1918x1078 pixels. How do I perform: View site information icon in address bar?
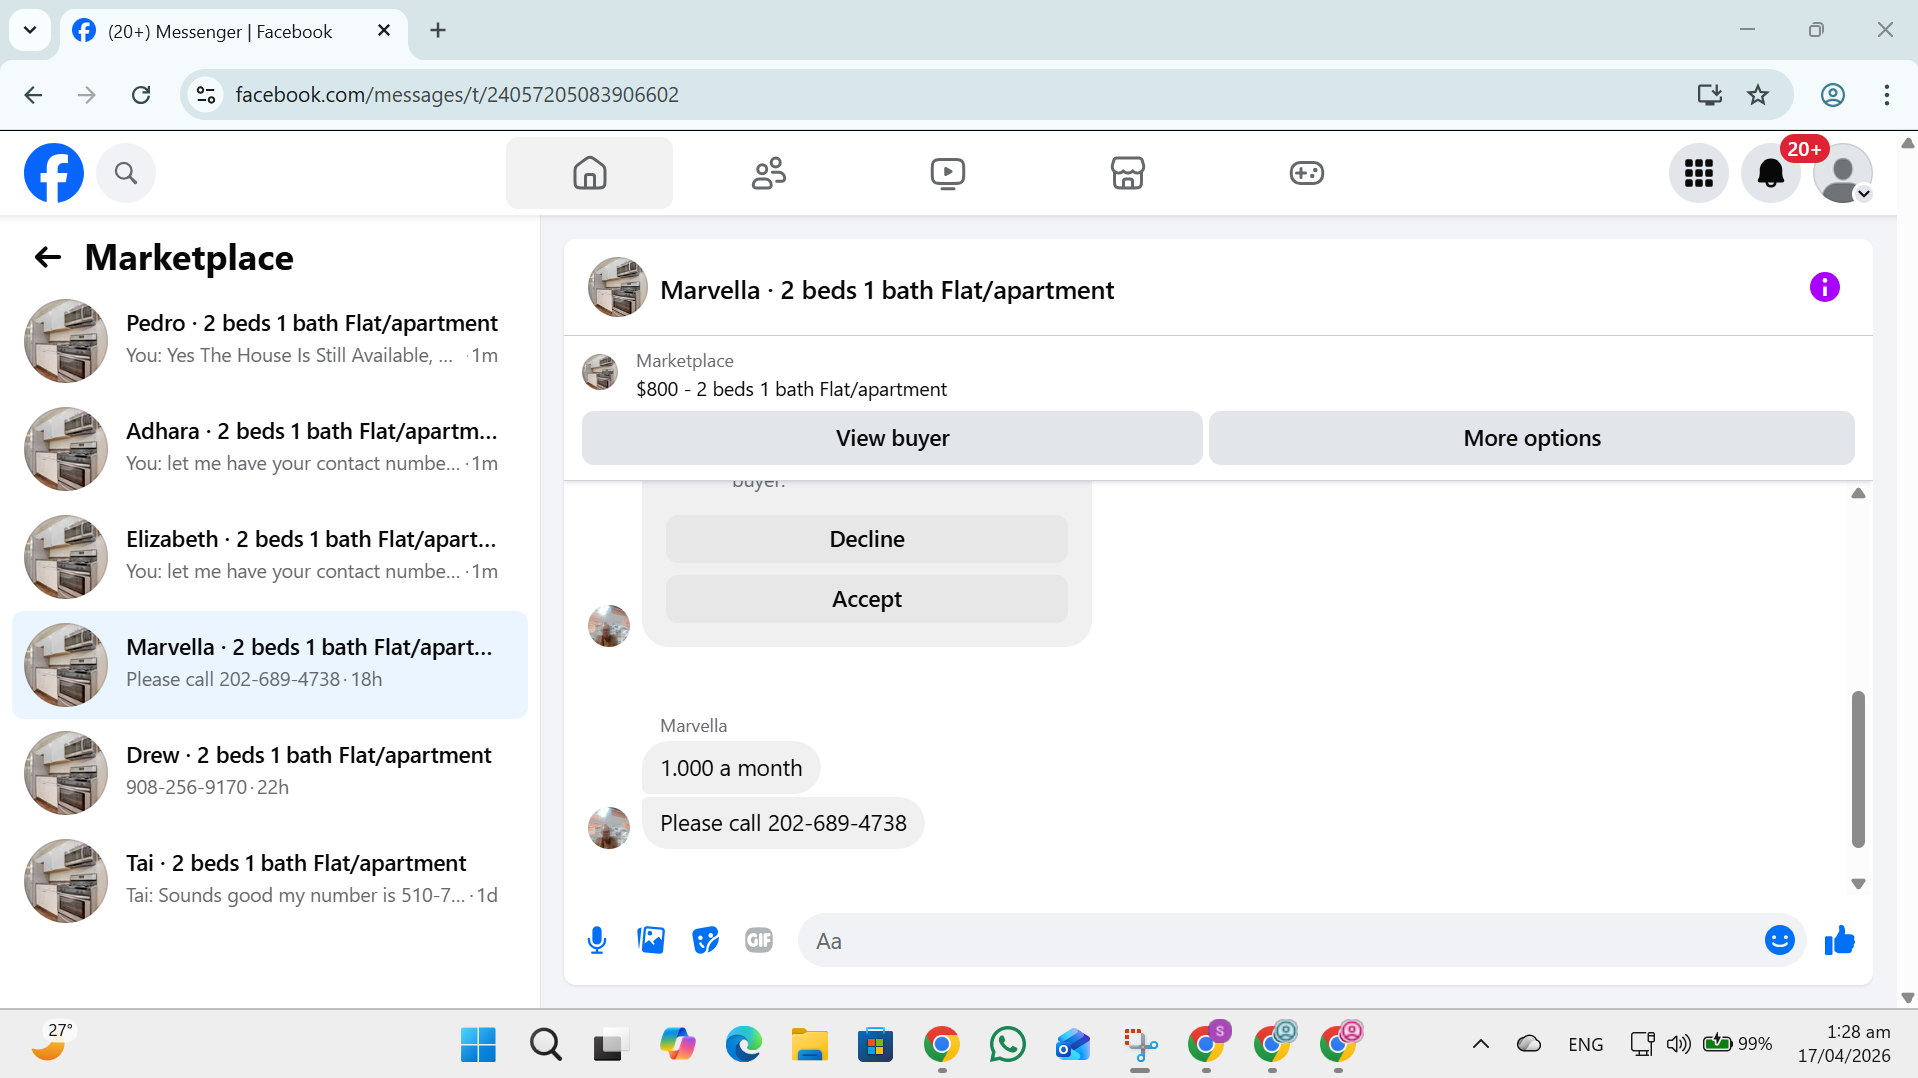click(206, 95)
